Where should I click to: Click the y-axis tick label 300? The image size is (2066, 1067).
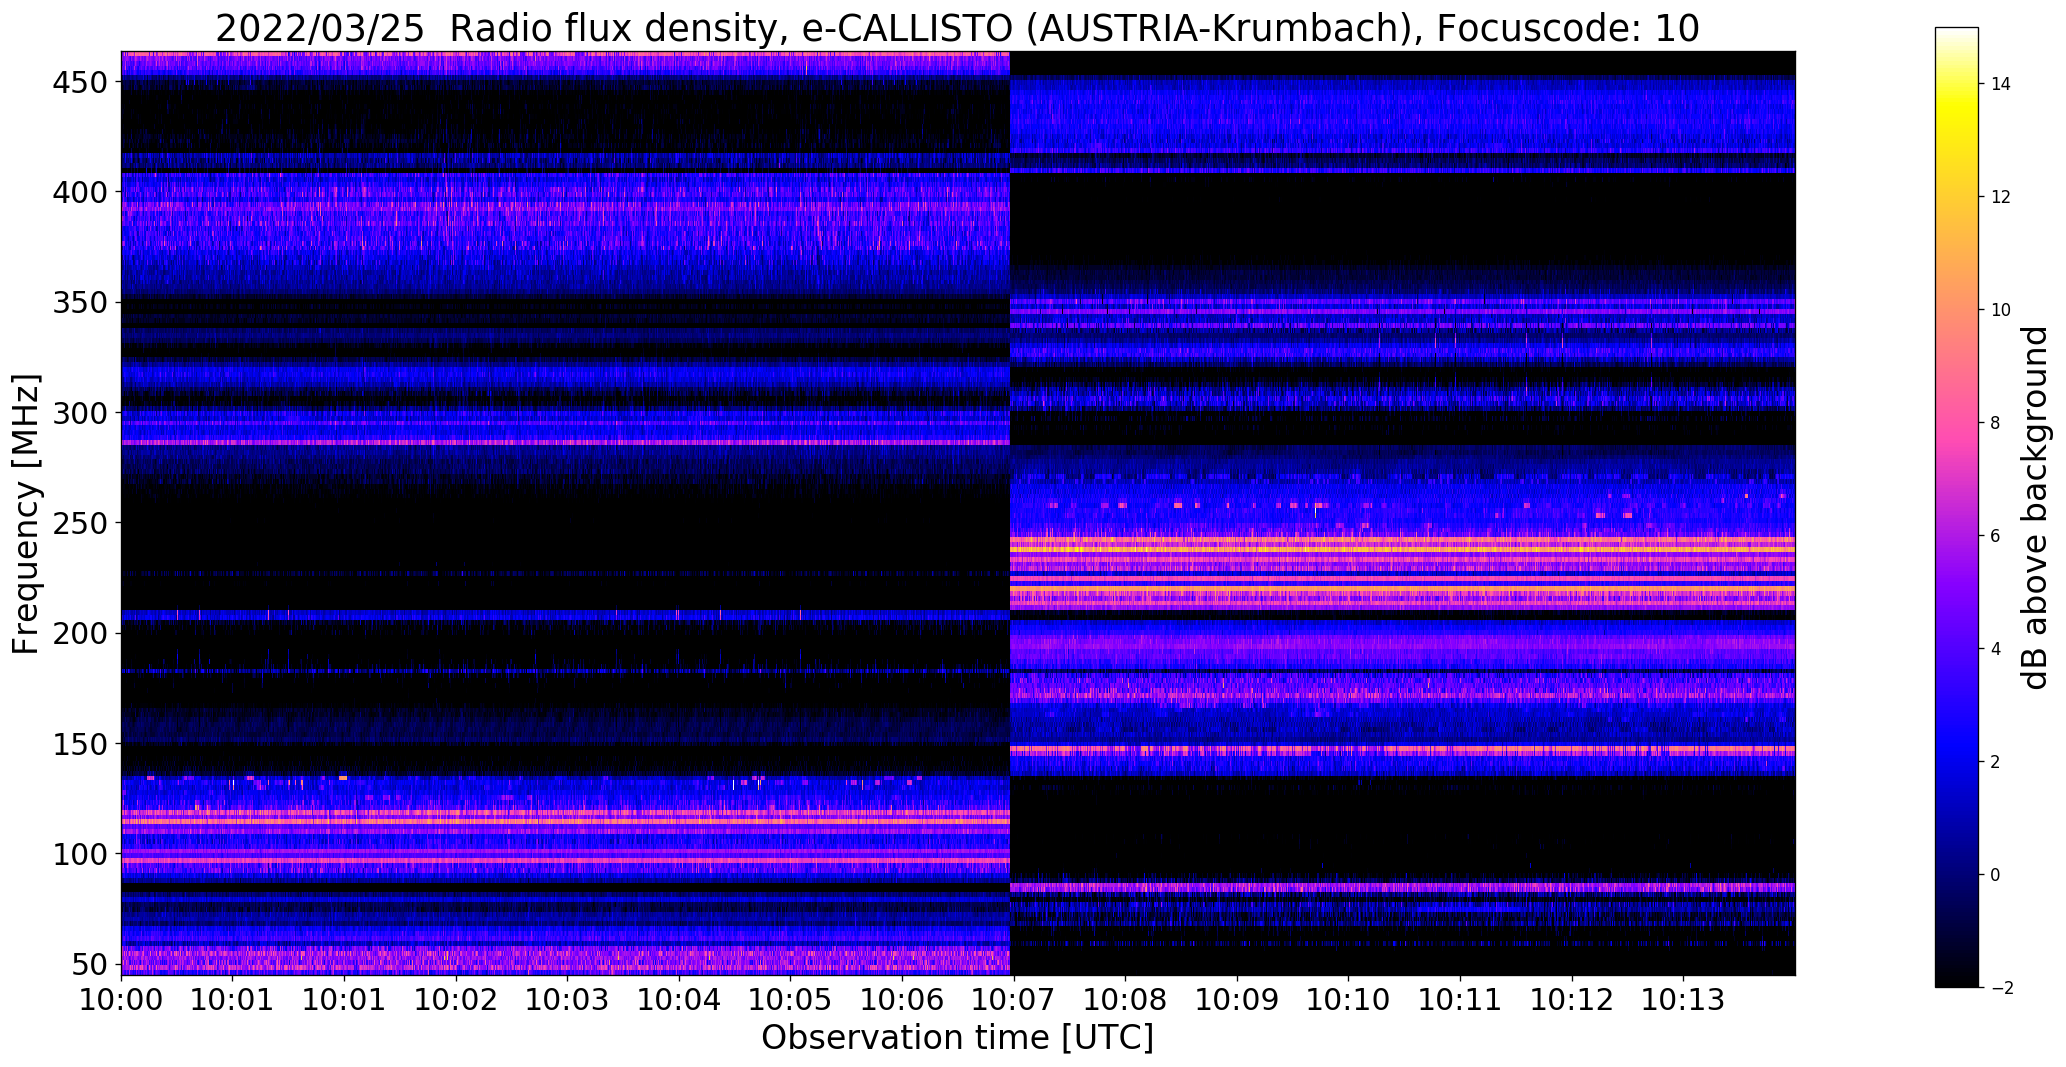(79, 413)
